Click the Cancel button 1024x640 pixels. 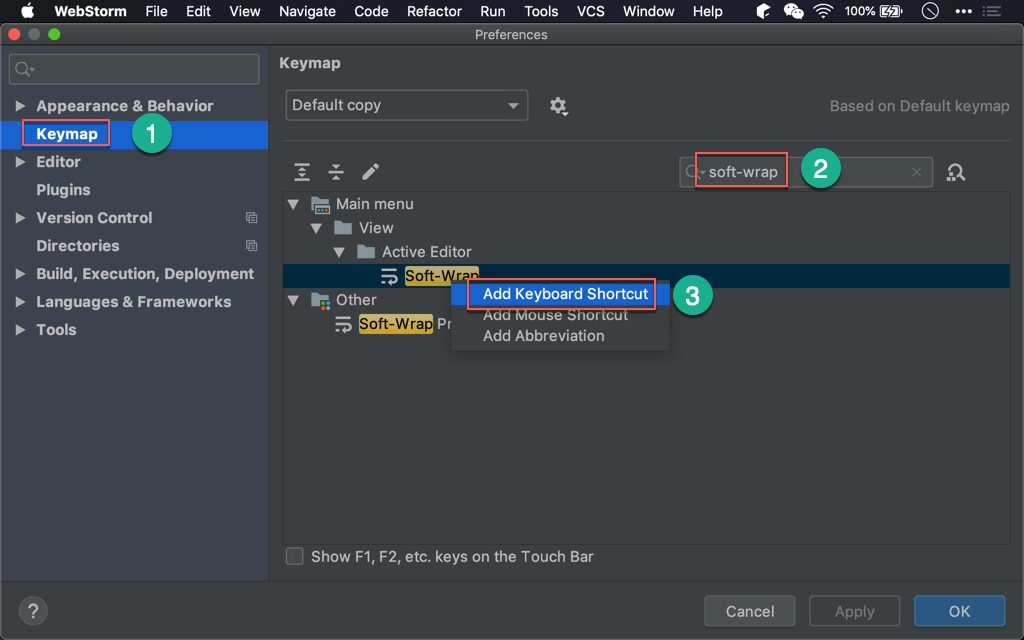pos(750,611)
